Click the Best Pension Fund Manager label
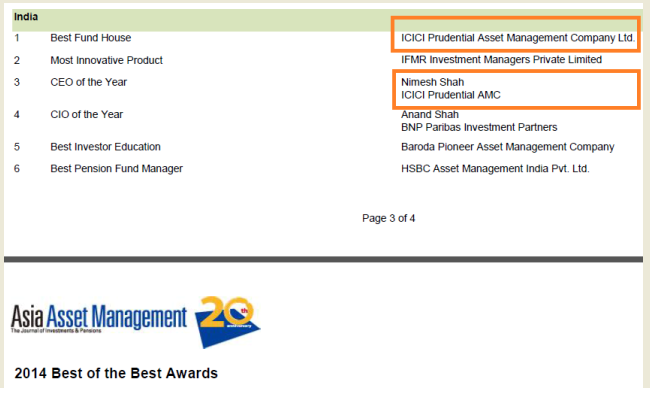 click(x=117, y=169)
